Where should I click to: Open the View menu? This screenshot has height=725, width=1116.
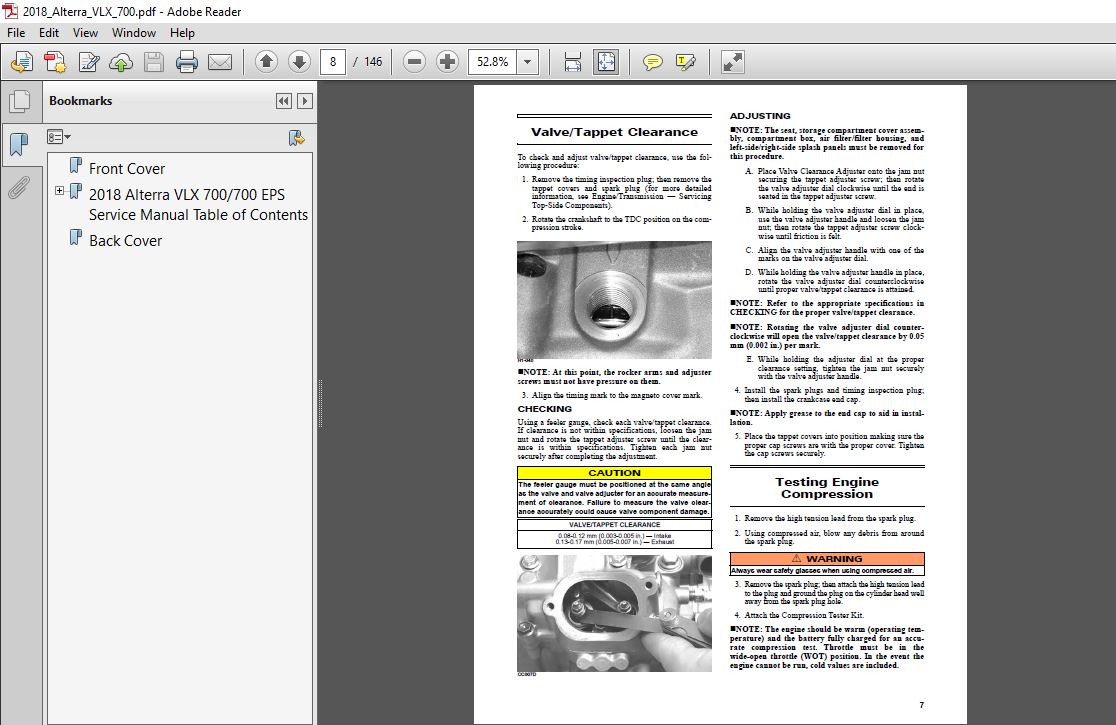pos(85,33)
